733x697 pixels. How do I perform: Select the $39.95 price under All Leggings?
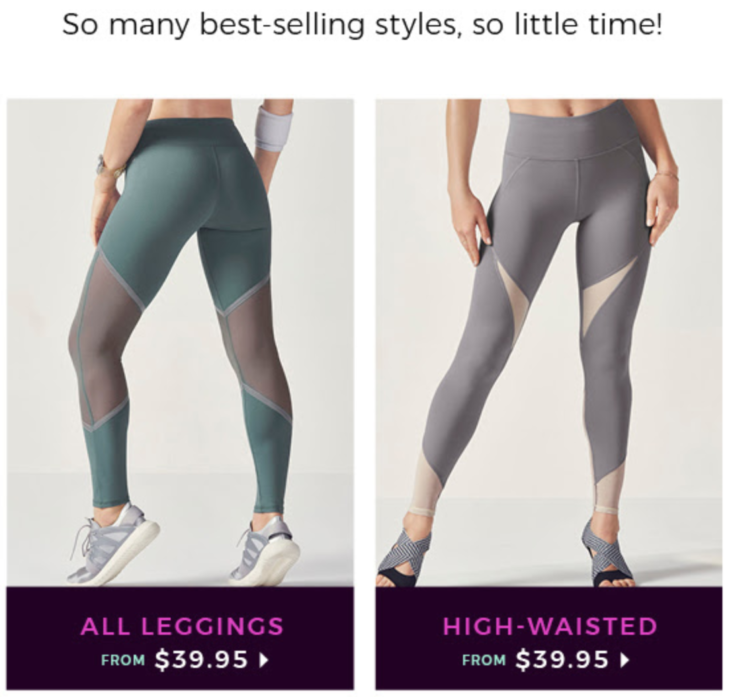click(x=201, y=660)
